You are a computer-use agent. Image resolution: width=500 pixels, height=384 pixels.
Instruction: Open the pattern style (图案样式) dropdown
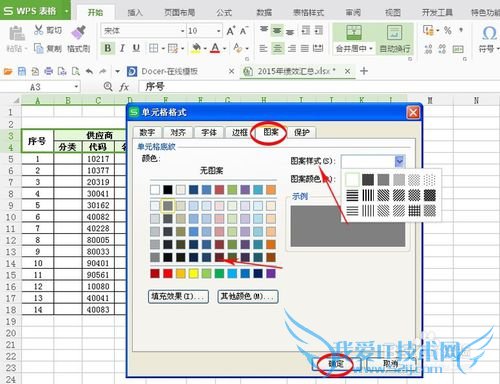[400, 161]
